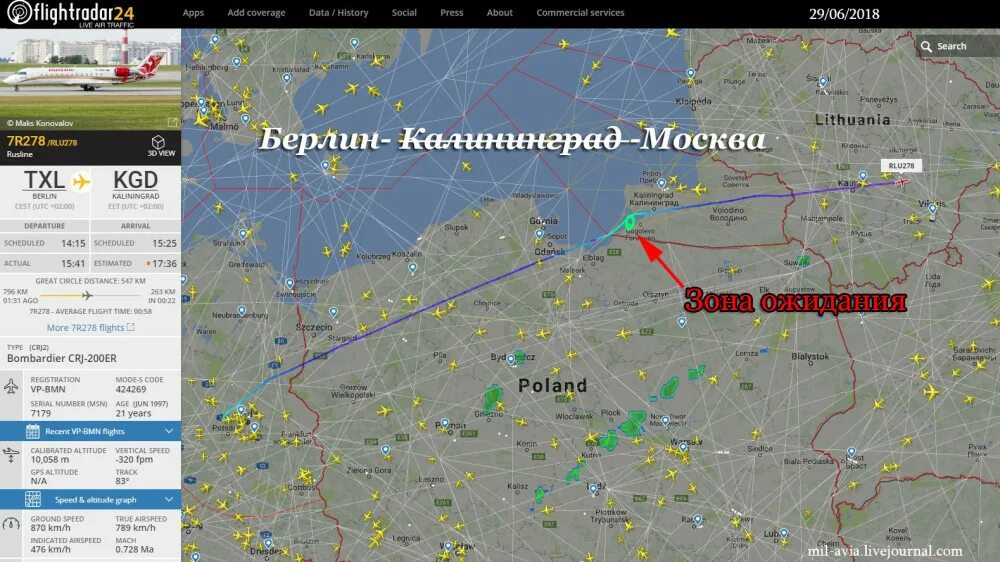Click the 7R278 flight number header

click(26, 142)
